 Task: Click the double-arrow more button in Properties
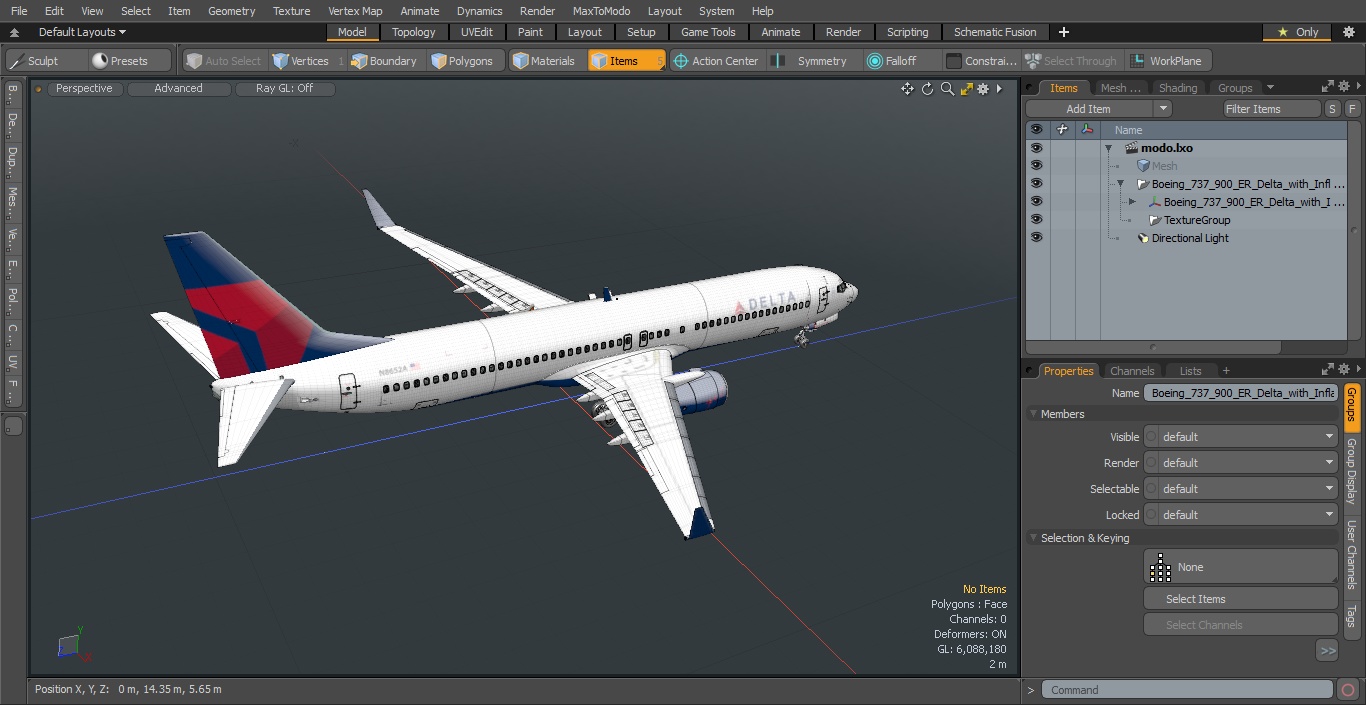[1327, 650]
